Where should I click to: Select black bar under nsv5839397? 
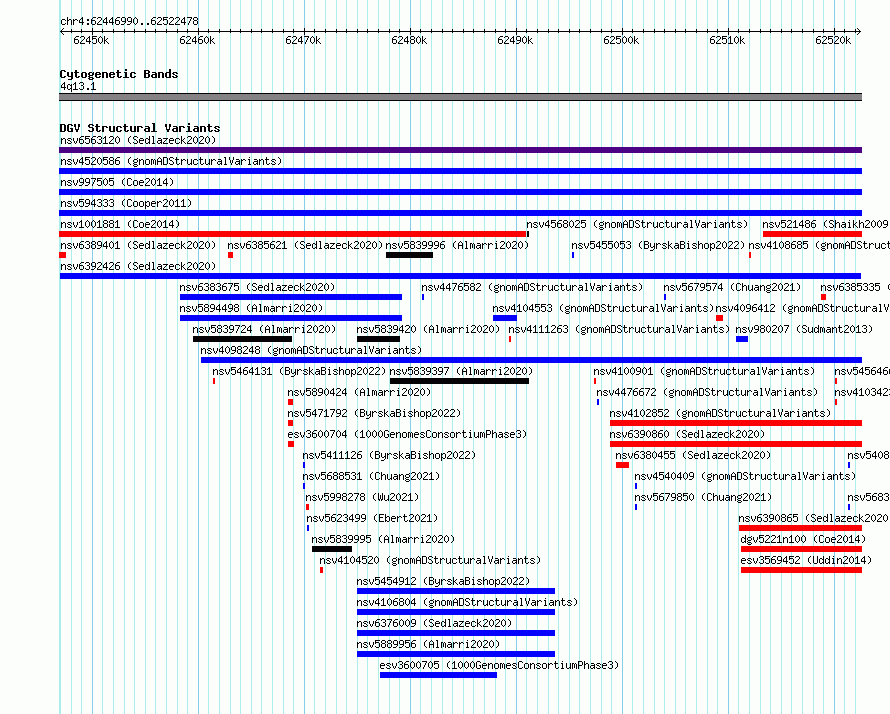point(459,381)
